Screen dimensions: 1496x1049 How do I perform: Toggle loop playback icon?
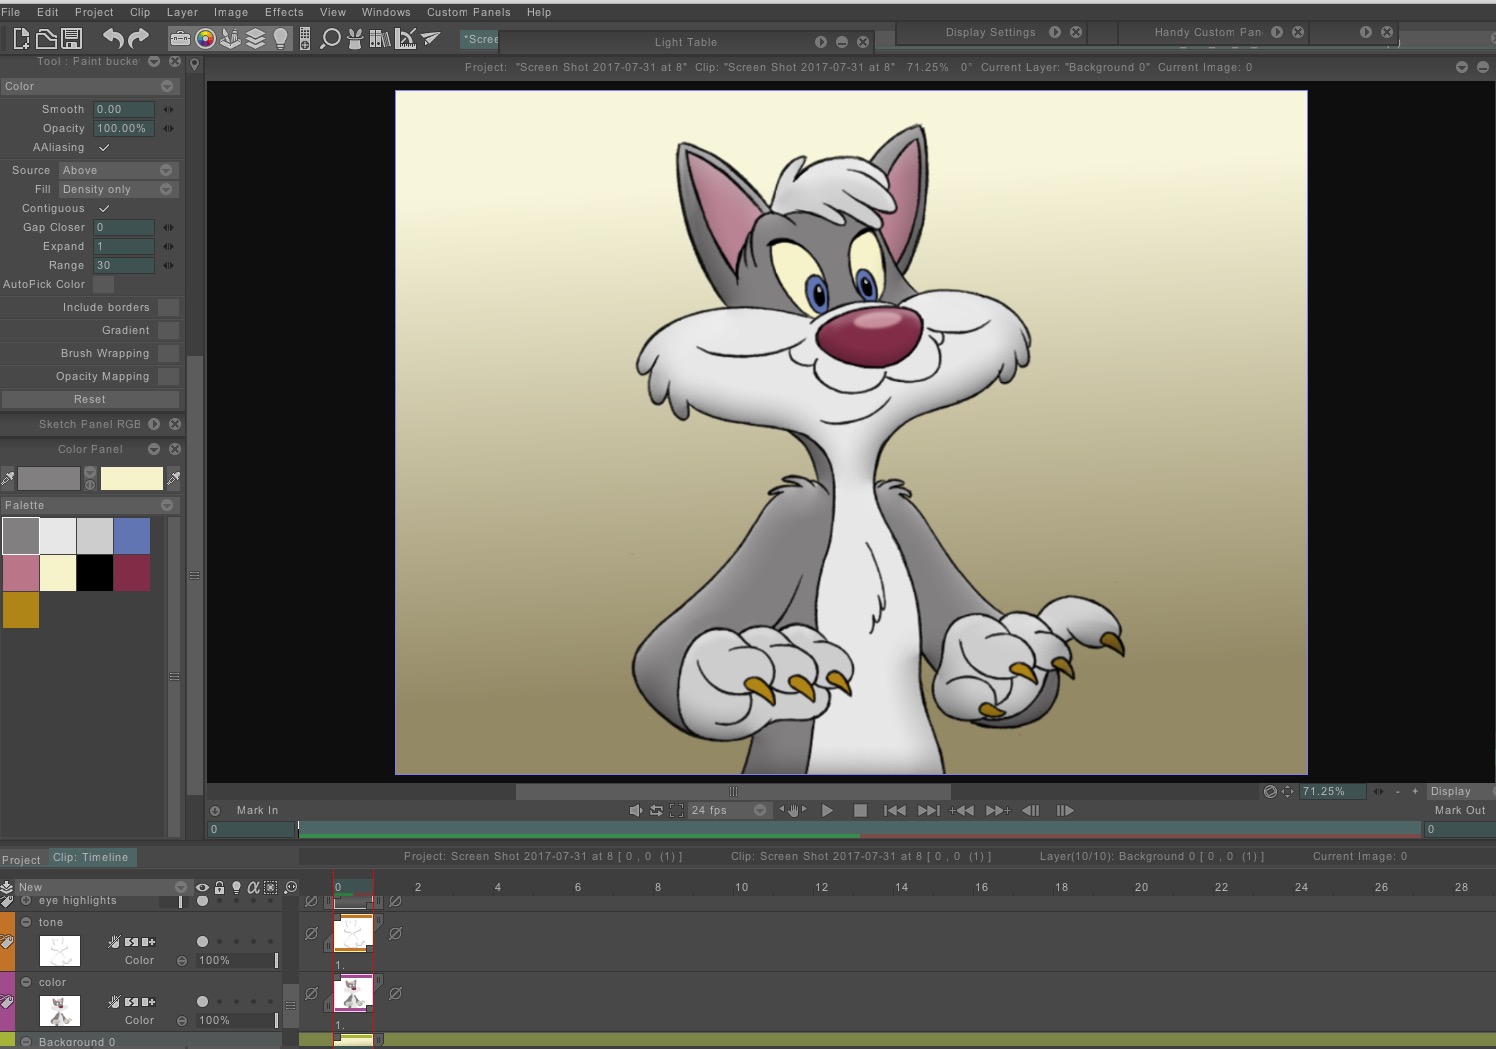click(656, 810)
